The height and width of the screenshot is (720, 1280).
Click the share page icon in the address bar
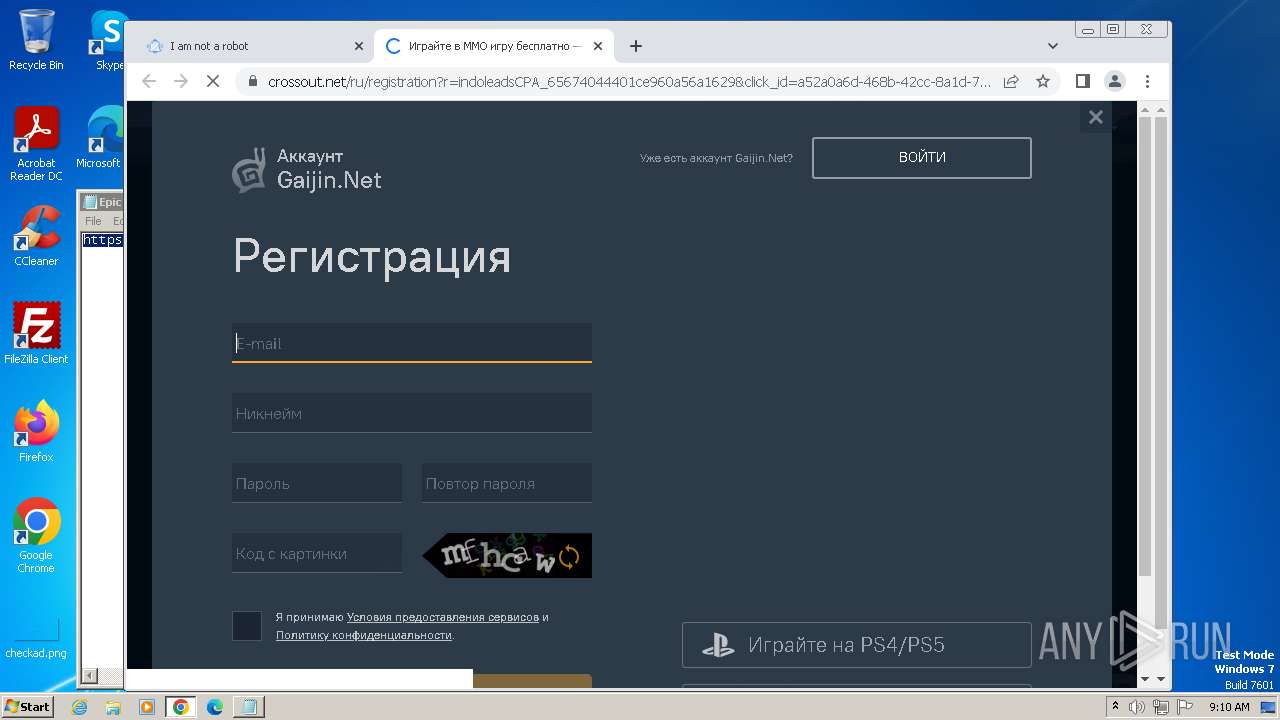click(x=1011, y=81)
